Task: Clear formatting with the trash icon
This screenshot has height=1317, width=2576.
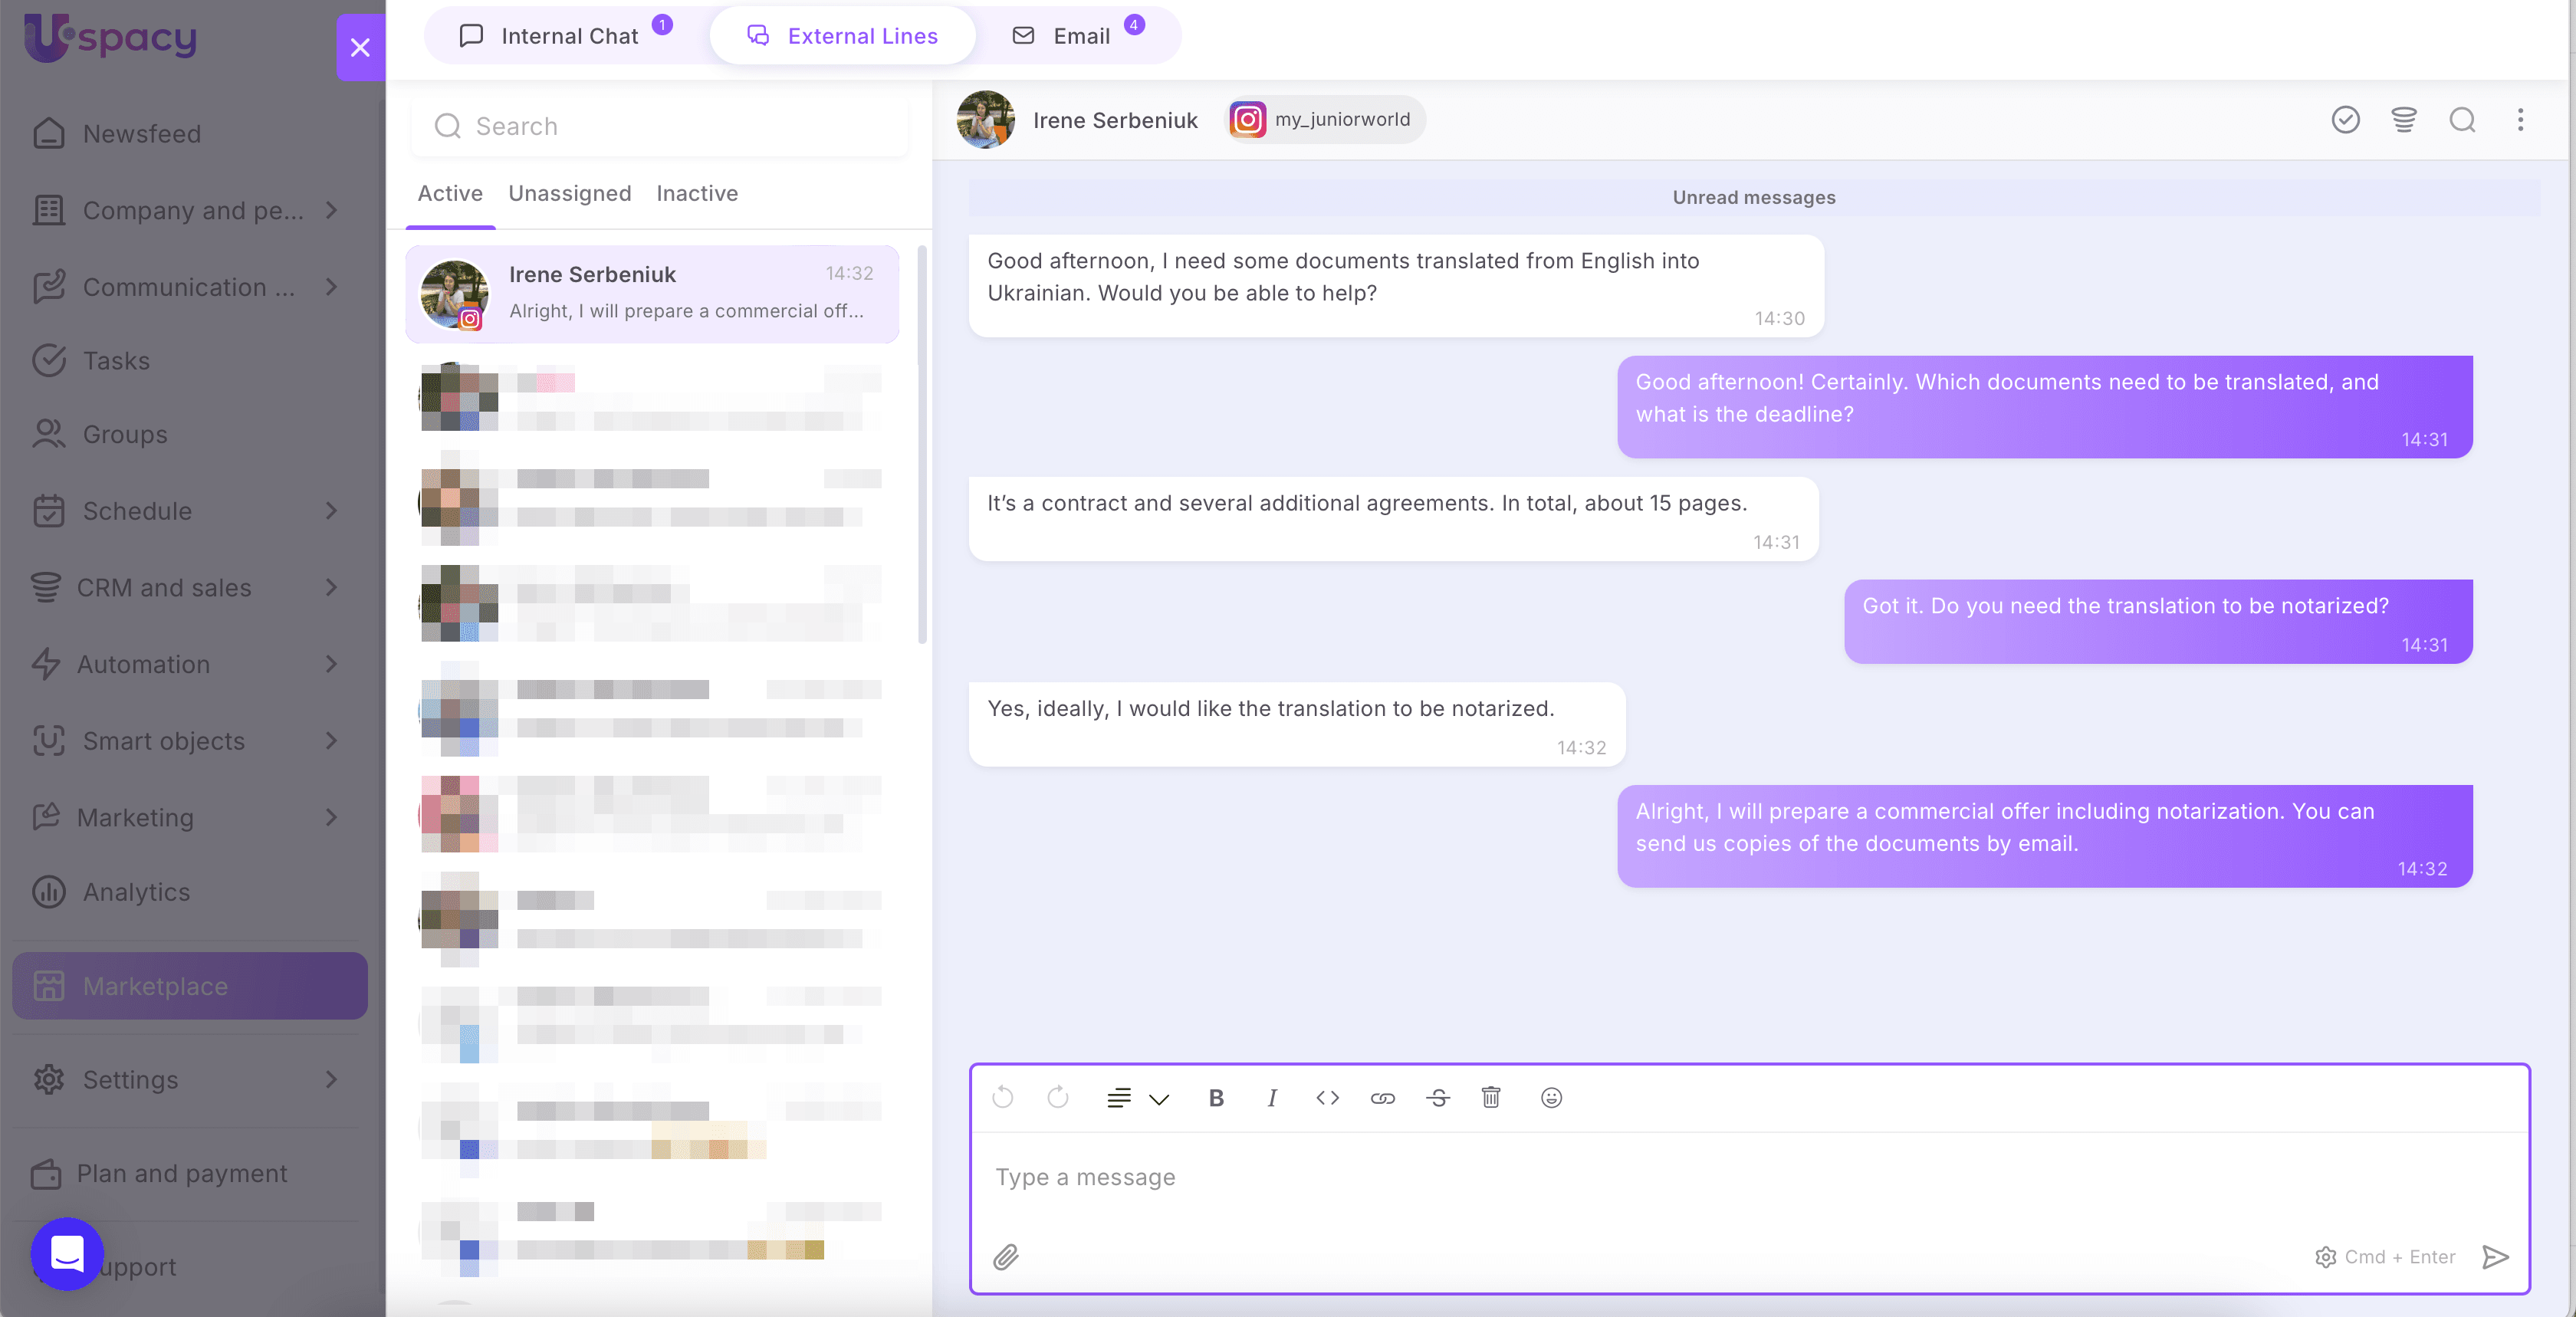Action: coord(1491,1097)
